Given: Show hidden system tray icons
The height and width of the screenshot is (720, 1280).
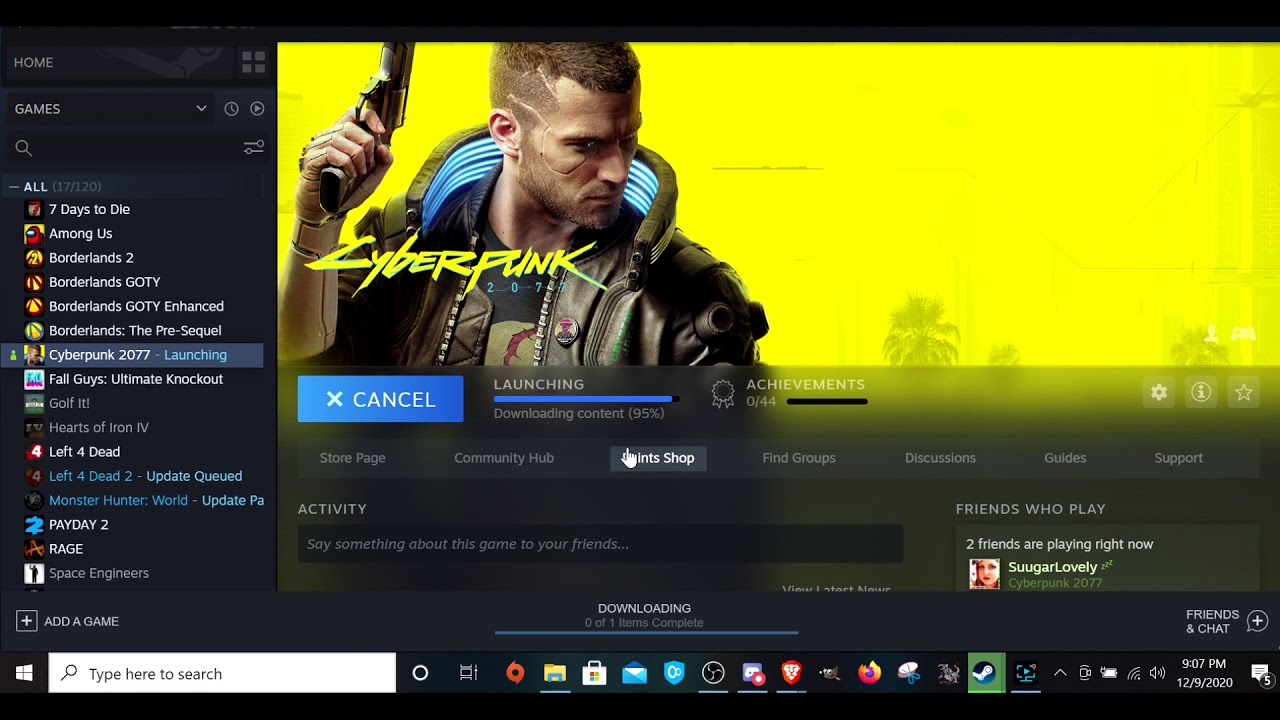Looking at the screenshot, I should click(1060, 673).
